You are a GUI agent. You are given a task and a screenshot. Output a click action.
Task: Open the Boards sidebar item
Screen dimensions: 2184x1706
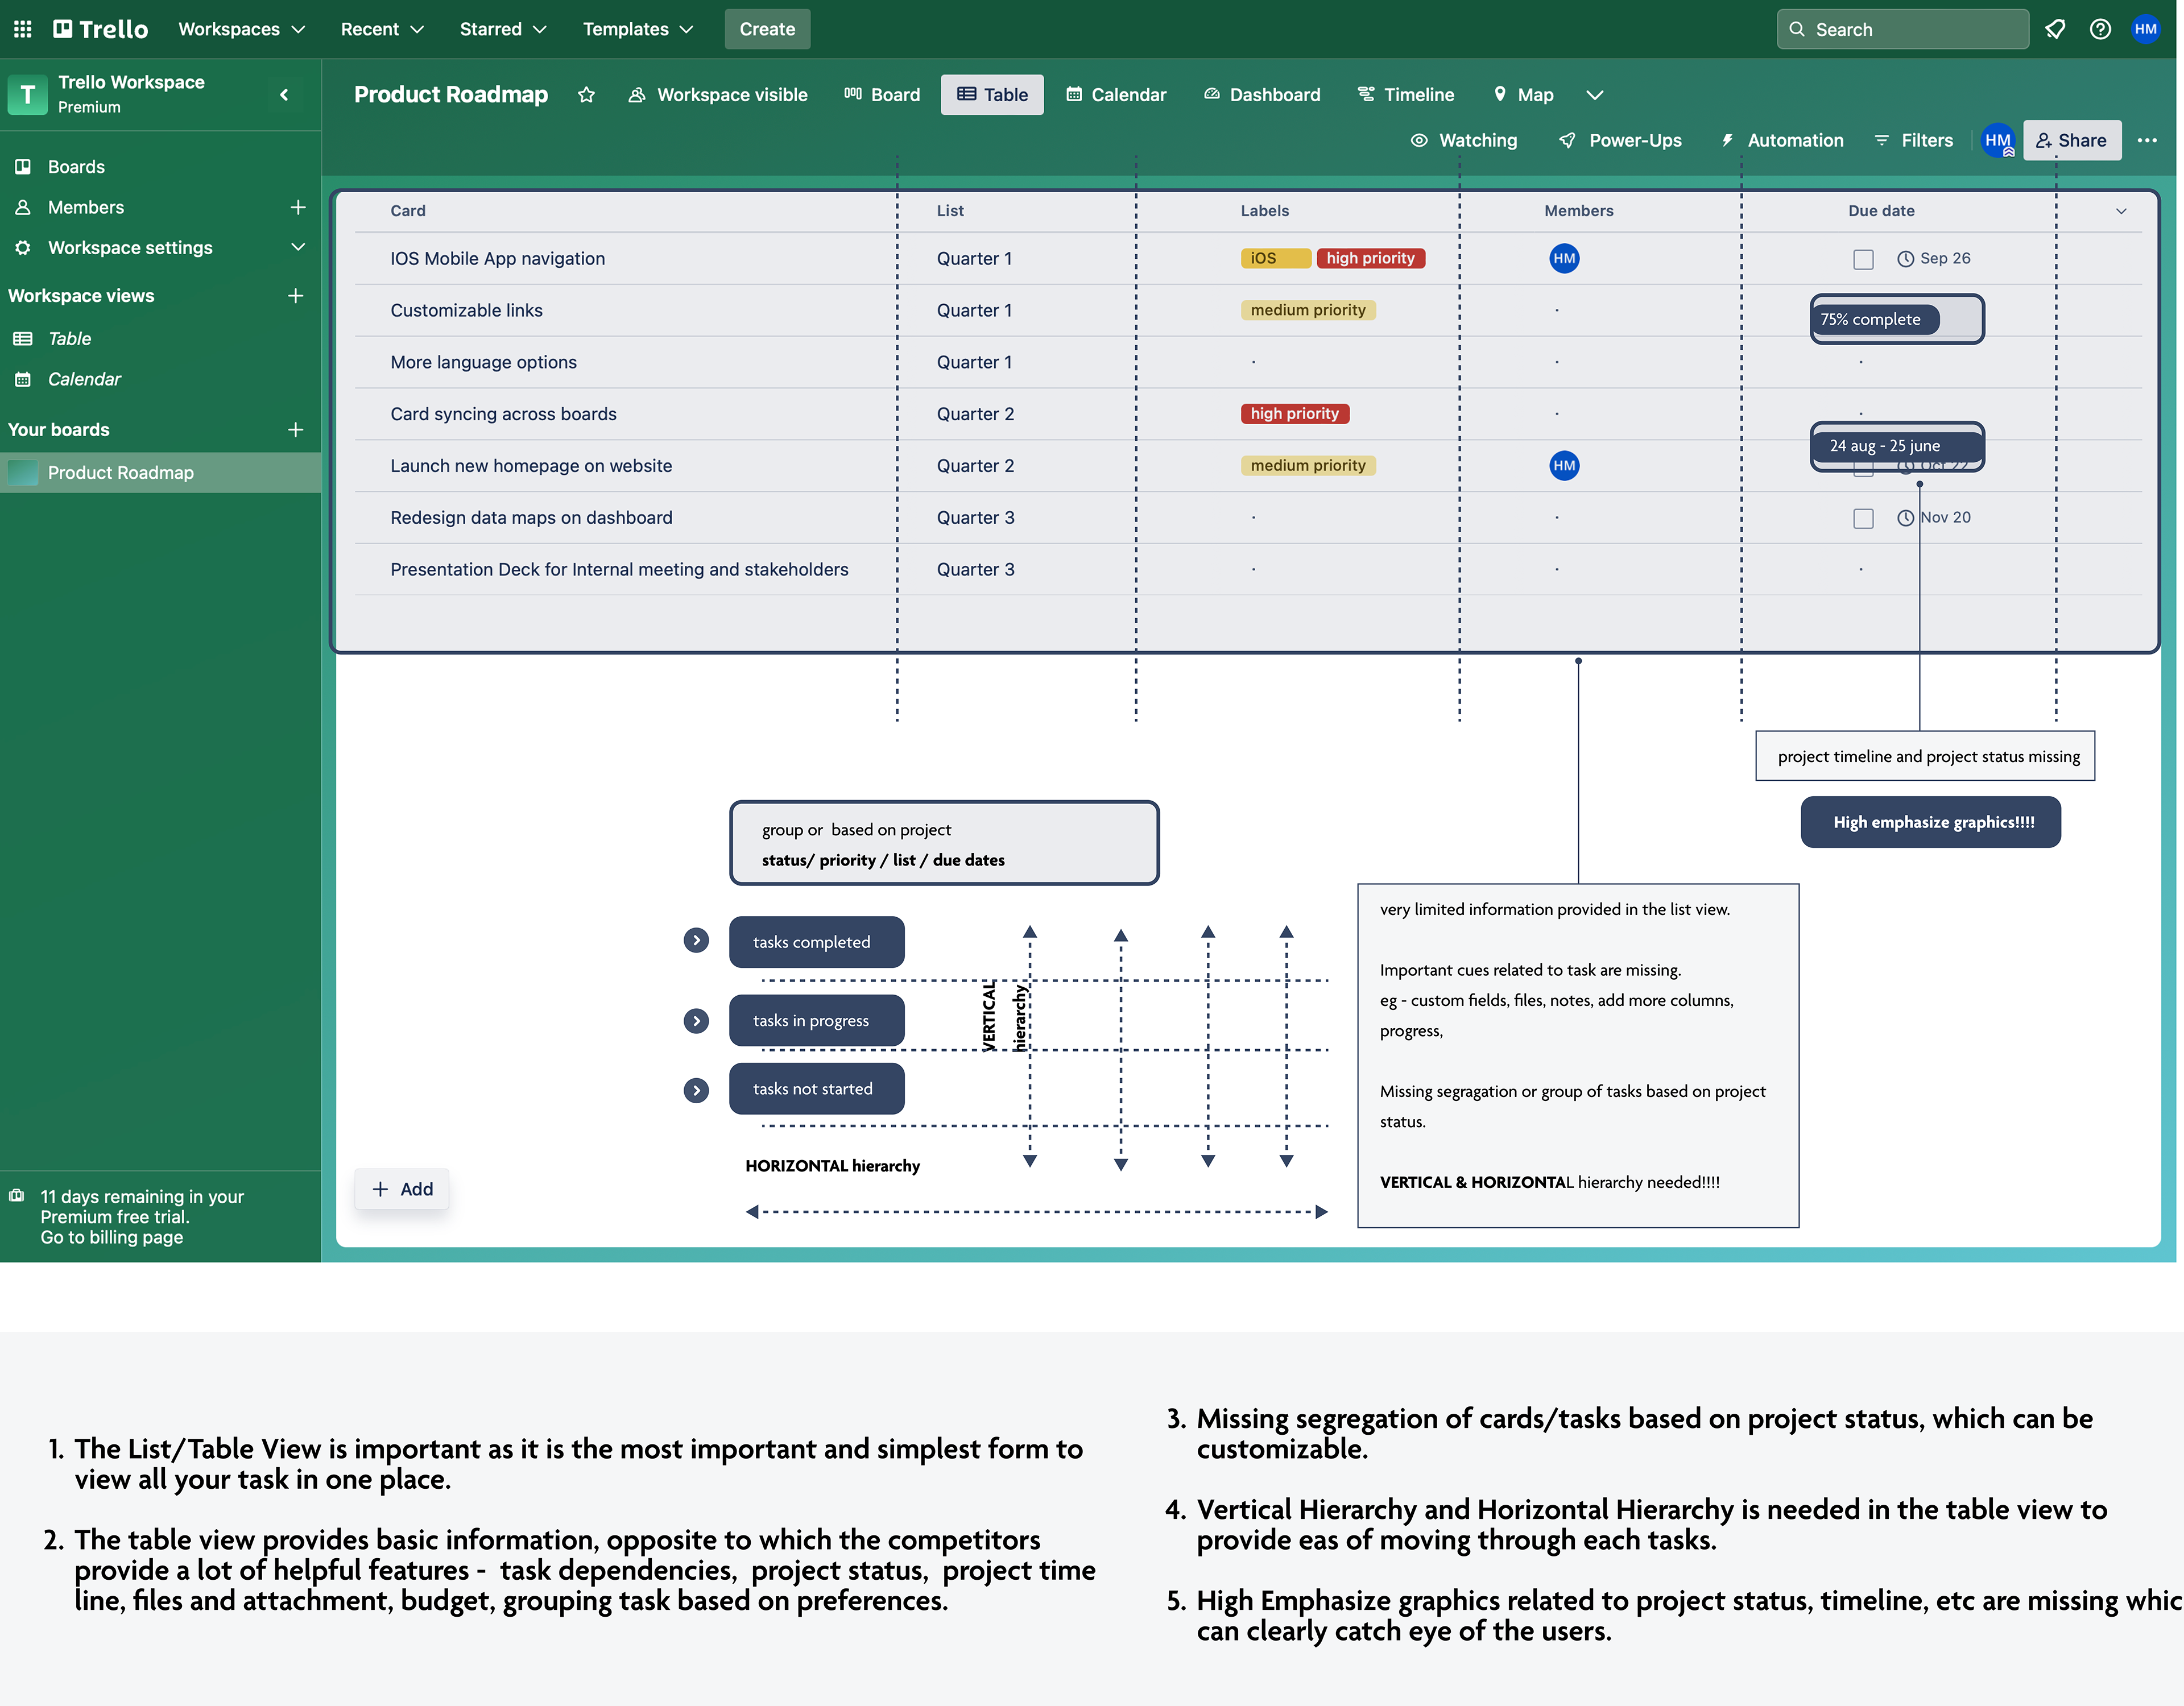[160, 166]
